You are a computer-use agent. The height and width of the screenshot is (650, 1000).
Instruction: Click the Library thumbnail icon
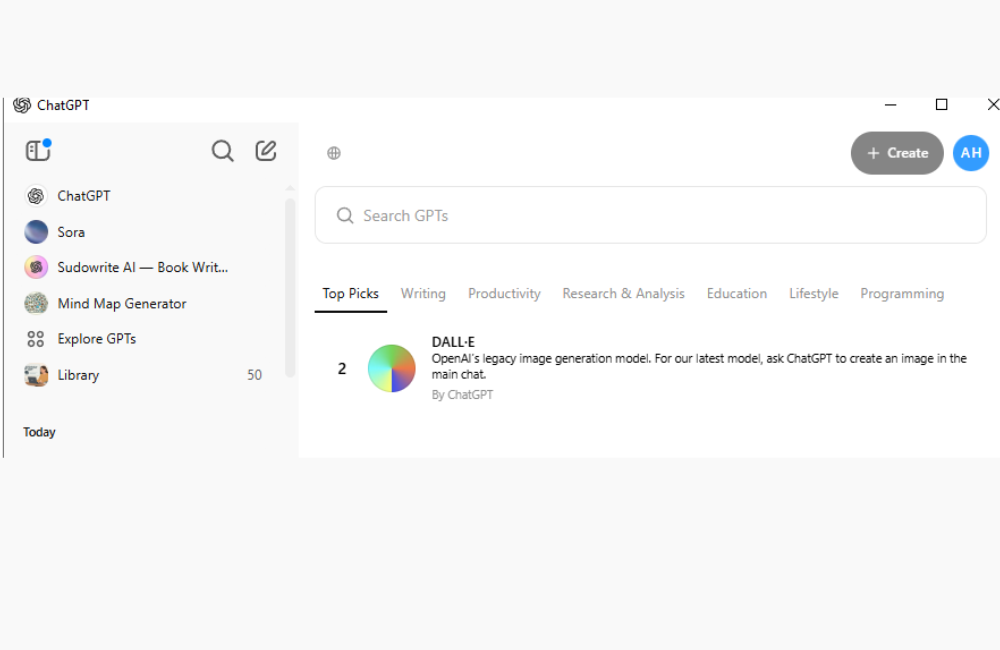pyautogui.click(x=36, y=375)
